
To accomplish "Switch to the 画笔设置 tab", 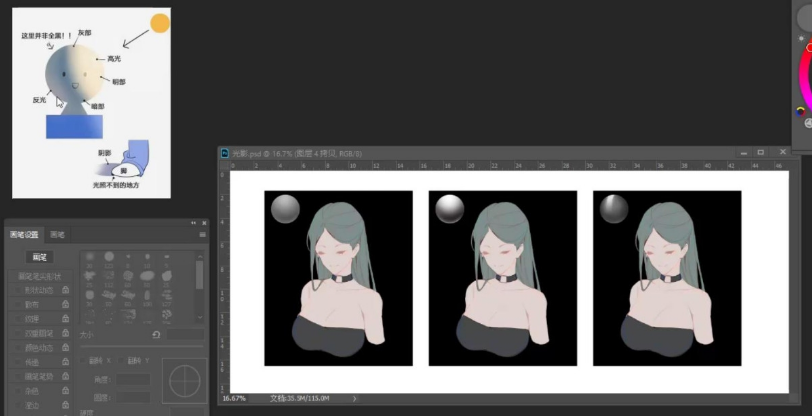I will click(x=27, y=234).
